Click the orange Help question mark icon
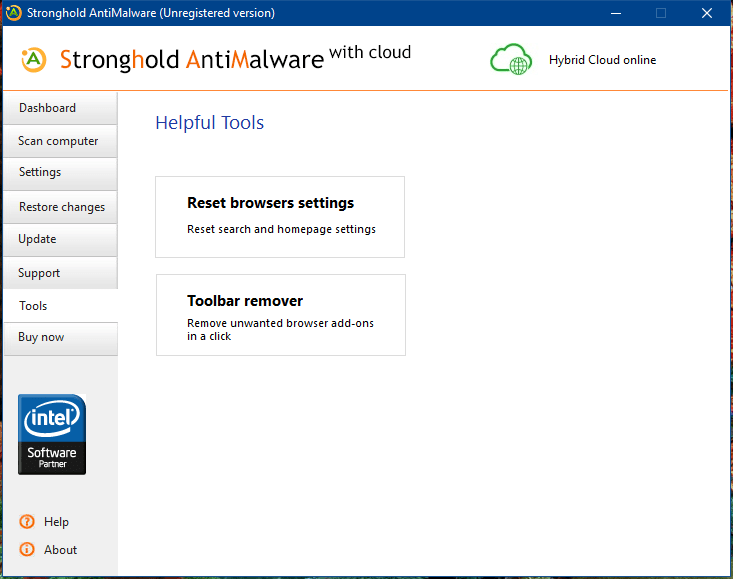 pyautogui.click(x=27, y=522)
